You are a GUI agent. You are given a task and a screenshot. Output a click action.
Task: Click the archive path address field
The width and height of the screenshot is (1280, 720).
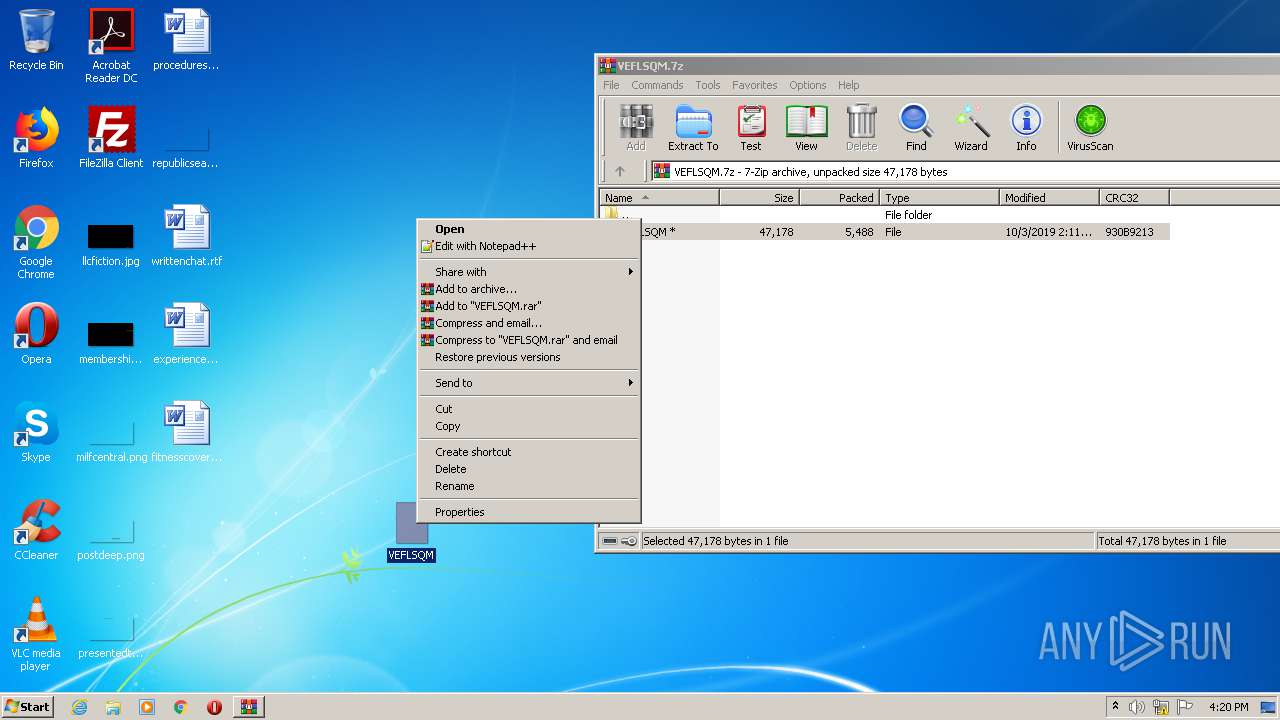(x=965, y=172)
